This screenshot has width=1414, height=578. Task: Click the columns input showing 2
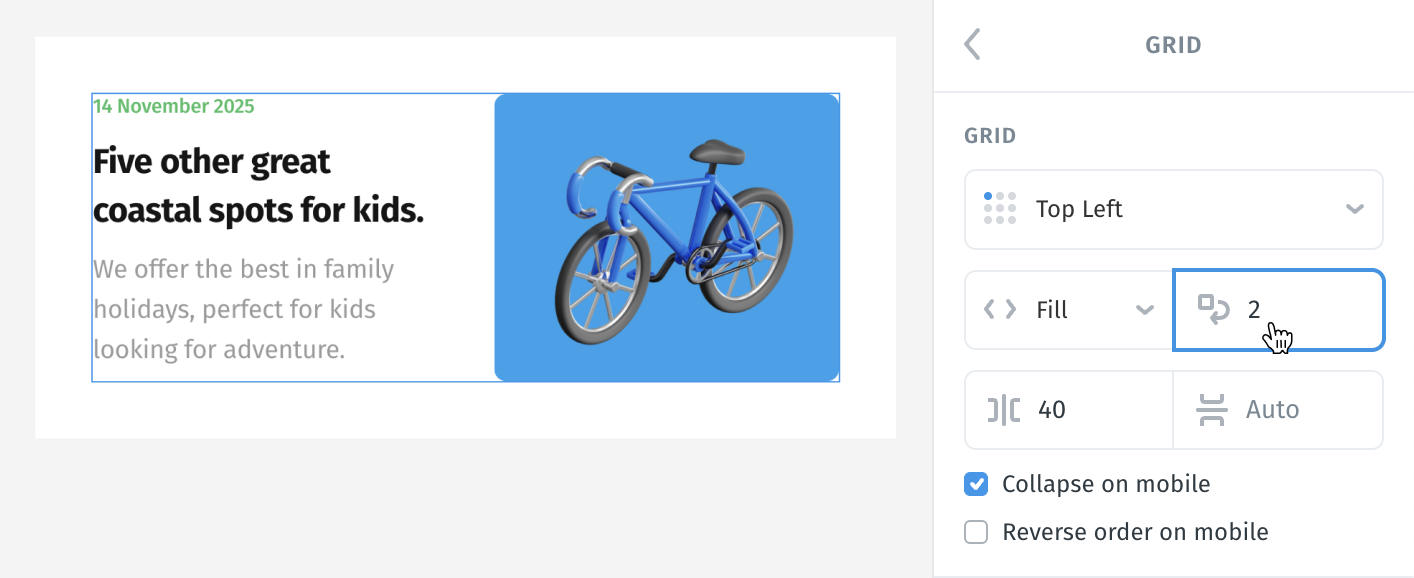coord(1279,310)
